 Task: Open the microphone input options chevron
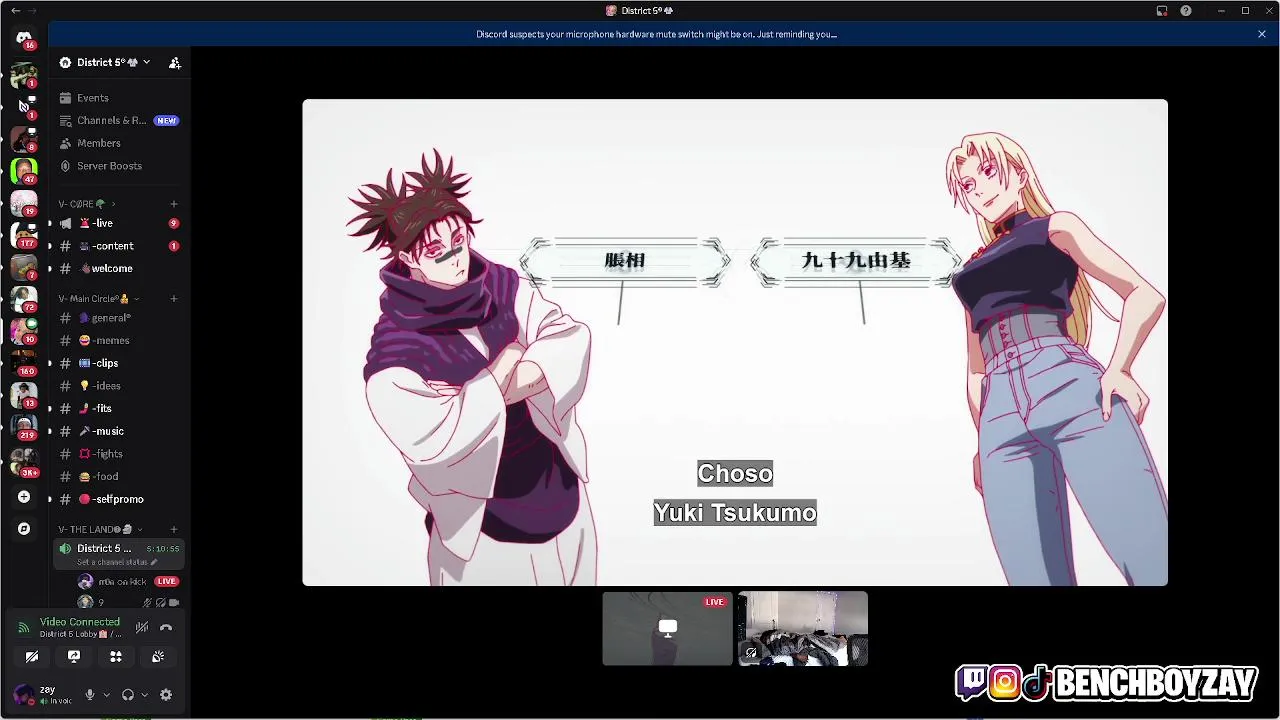pyautogui.click(x=106, y=695)
